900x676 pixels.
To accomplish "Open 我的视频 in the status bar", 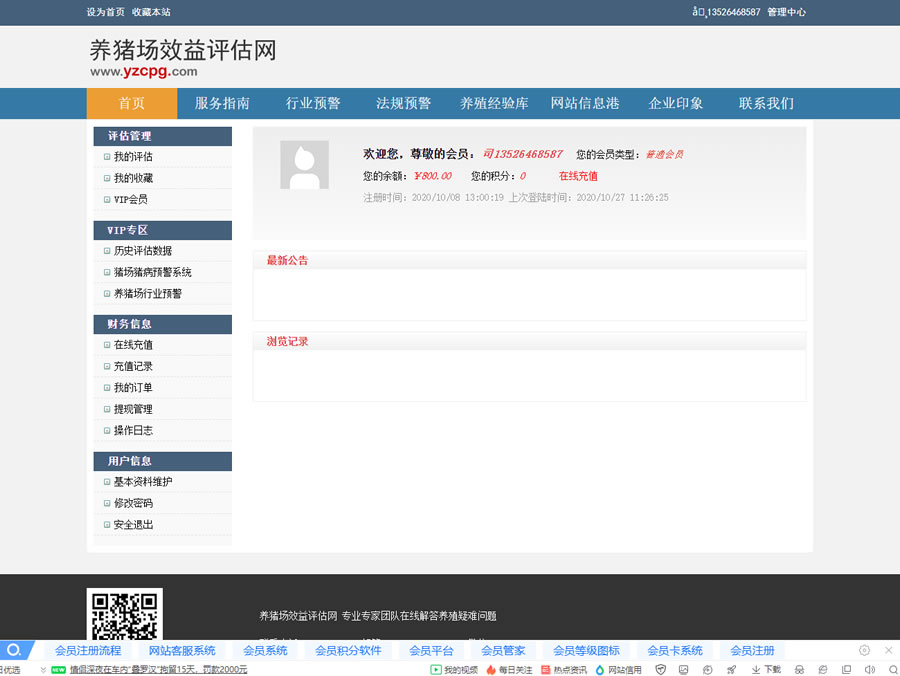I will pyautogui.click(x=454, y=670).
